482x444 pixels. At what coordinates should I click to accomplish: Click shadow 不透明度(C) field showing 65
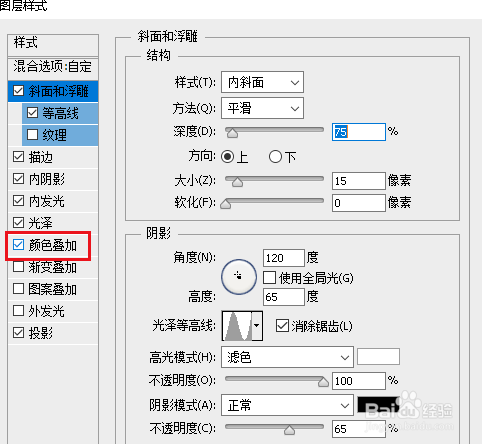coord(359,429)
